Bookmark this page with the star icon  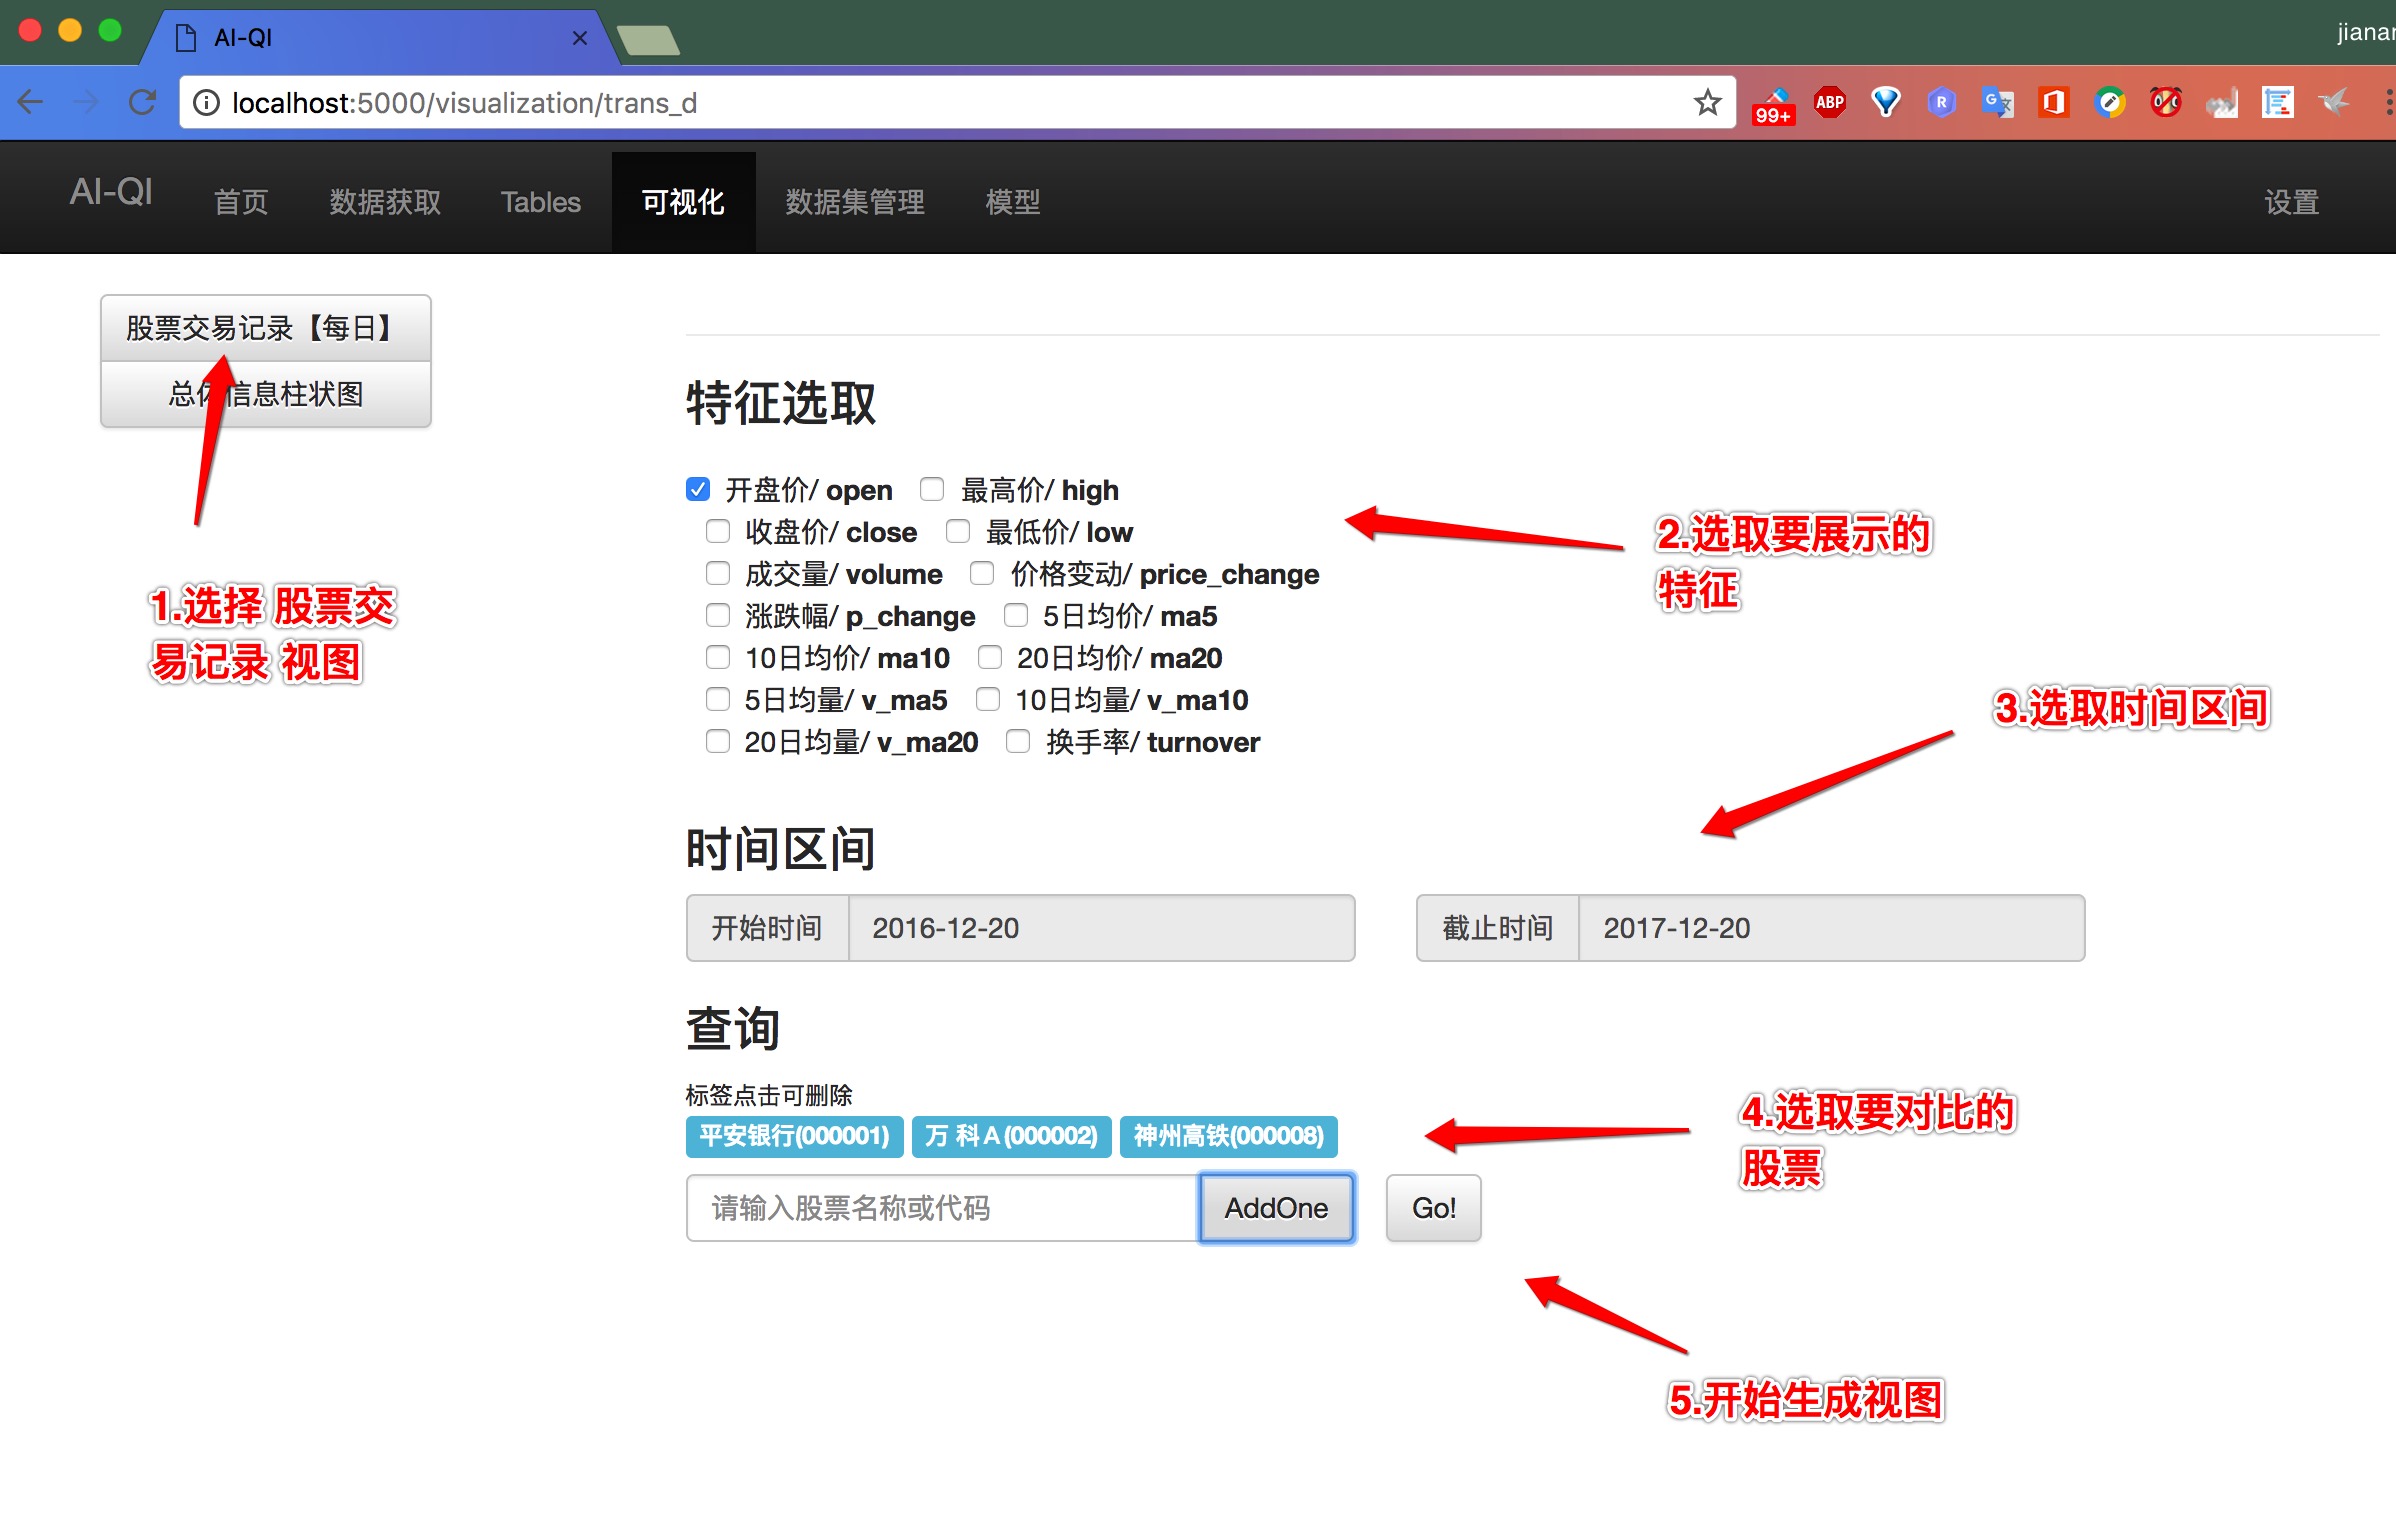pyautogui.click(x=1707, y=102)
